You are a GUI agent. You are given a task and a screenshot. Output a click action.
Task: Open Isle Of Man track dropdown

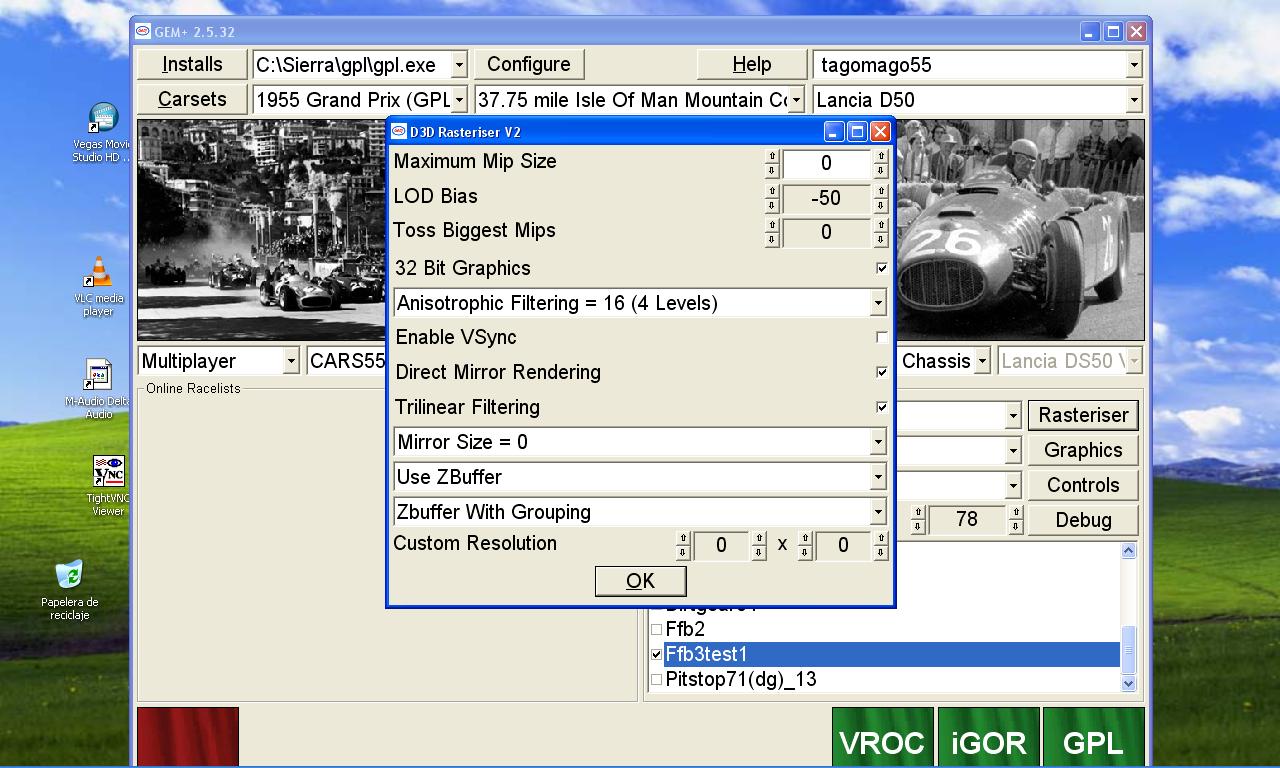[796, 100]
